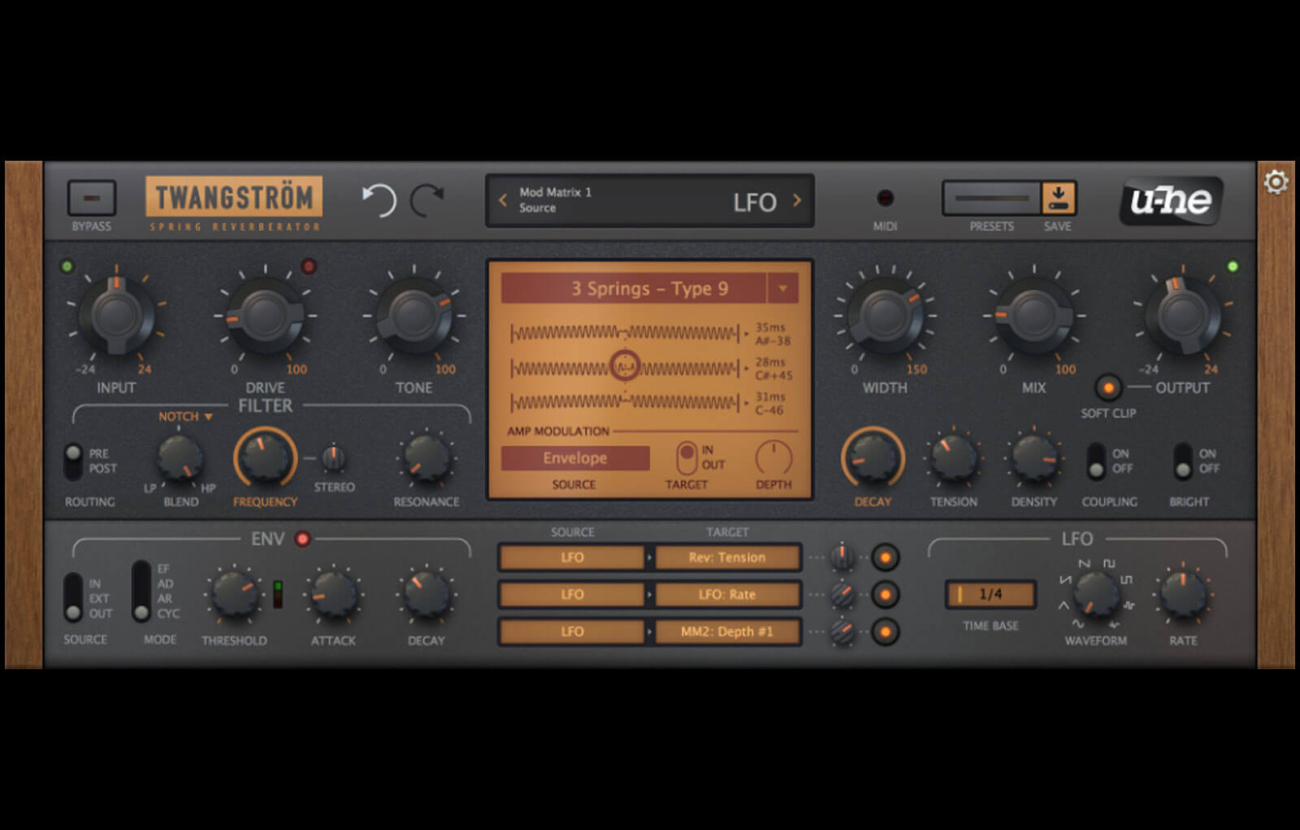1300x830 pixels.
Task: Open settings with the gear icon
Action: 1276,183
